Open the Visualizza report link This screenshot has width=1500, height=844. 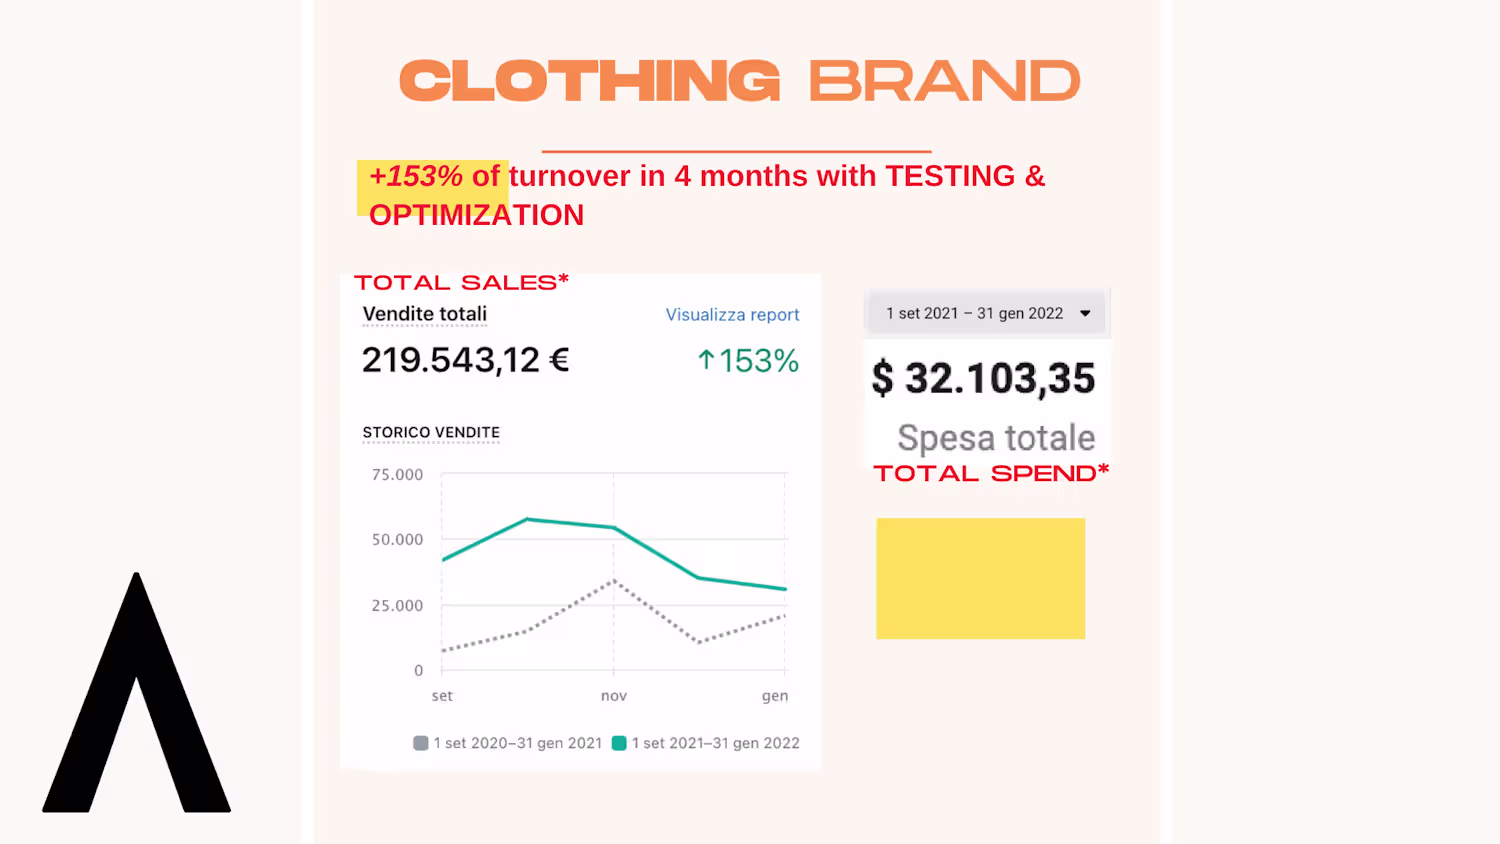[x=732, y=315]
